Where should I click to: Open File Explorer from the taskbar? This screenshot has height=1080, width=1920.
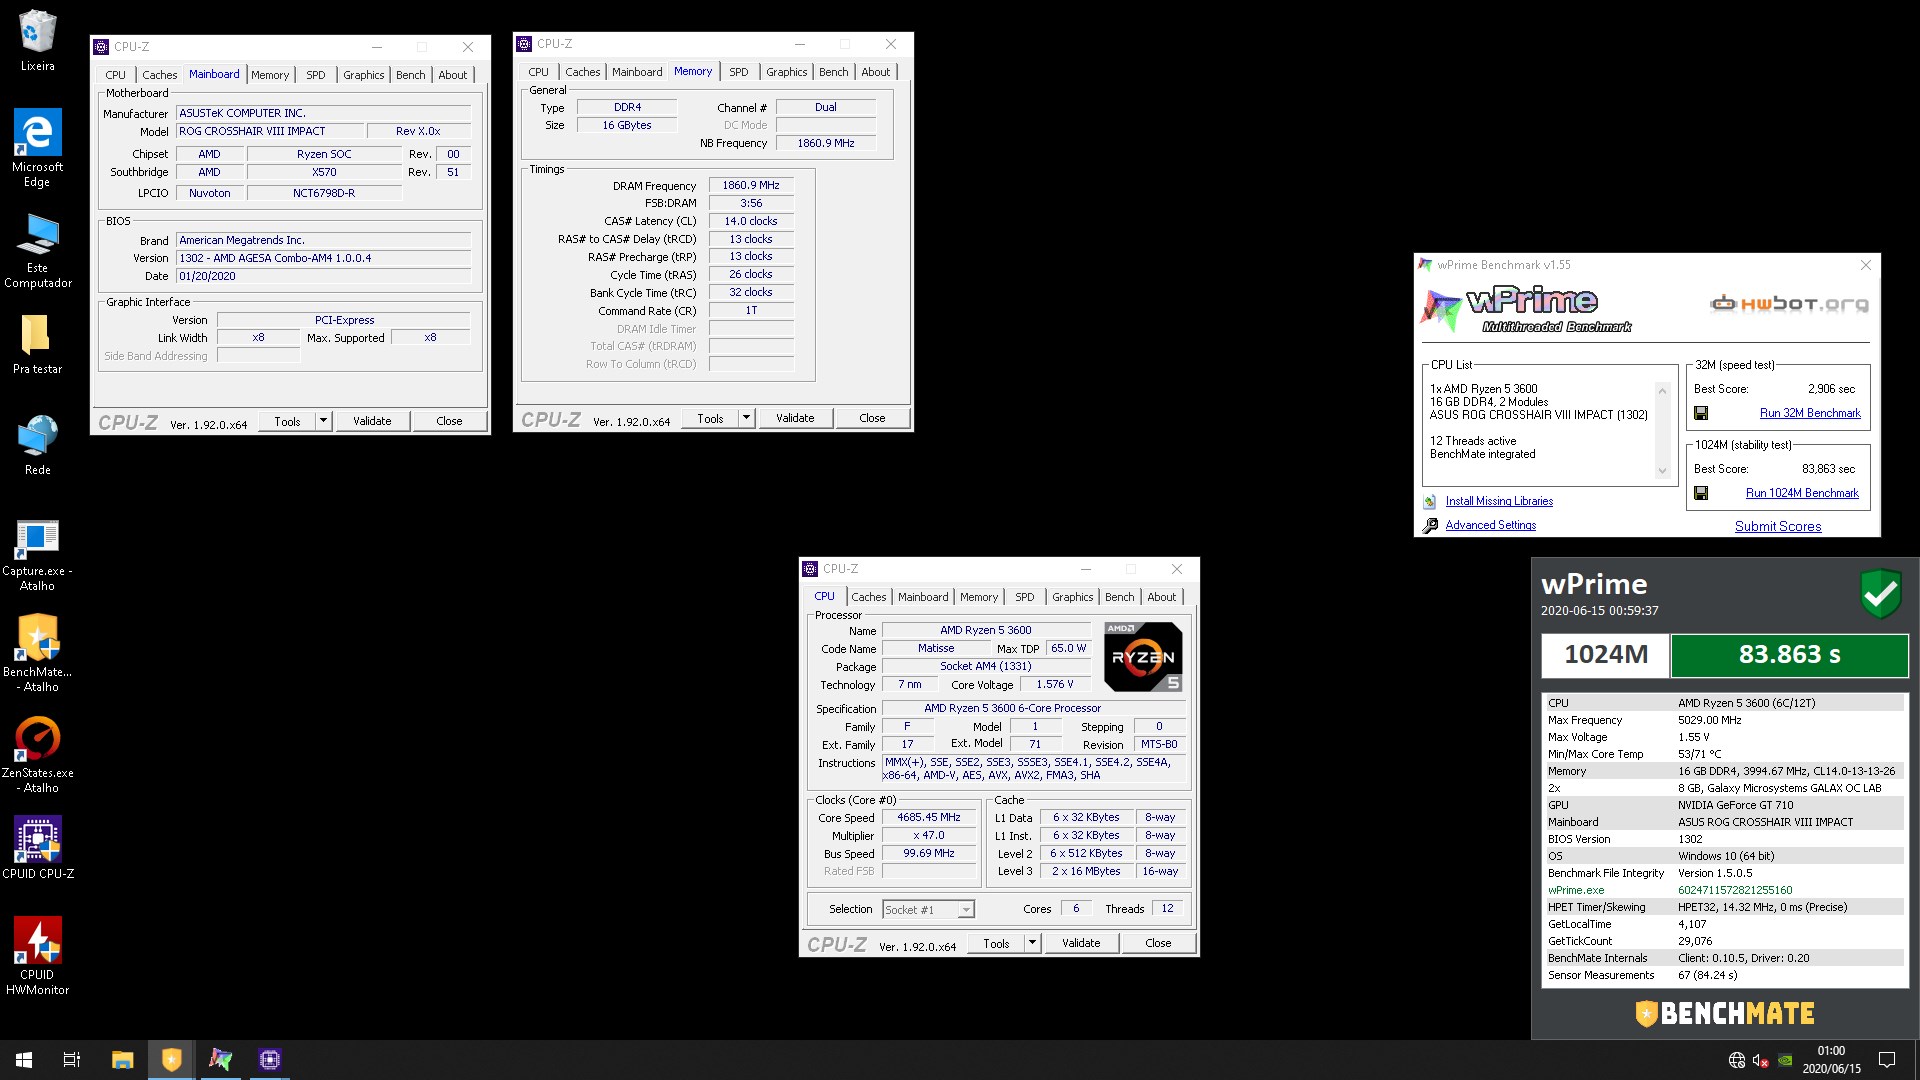pos(122,1060)
